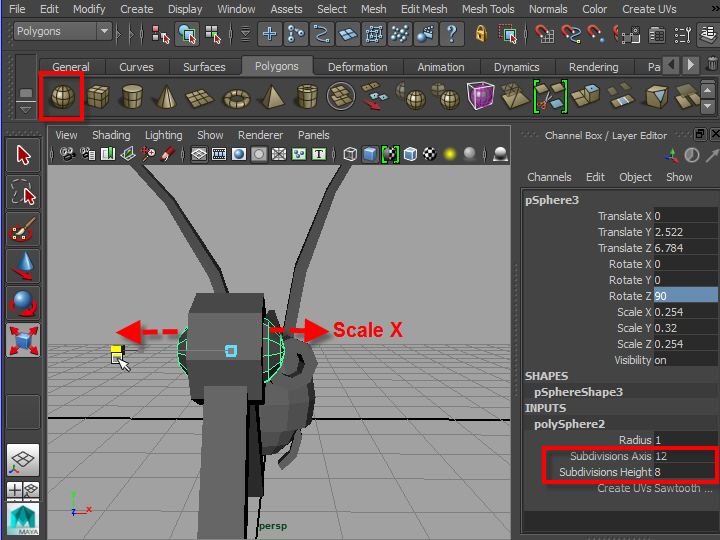Click the Subdivisions Axis value field

[x=686, y=456]
